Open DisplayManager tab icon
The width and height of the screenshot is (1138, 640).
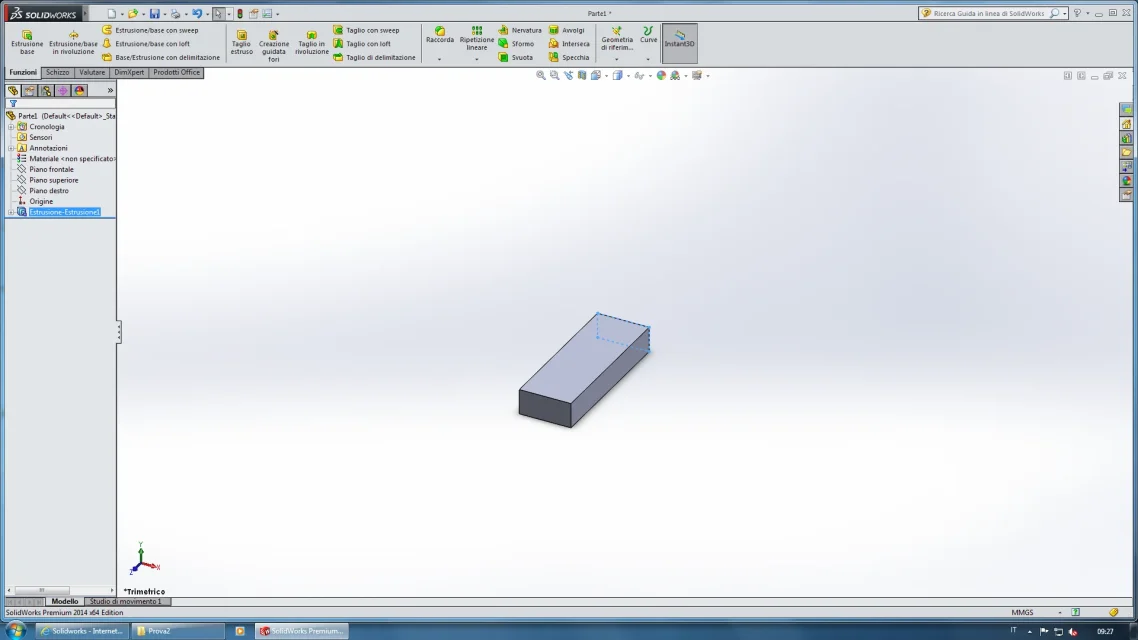tap(80, 91)
